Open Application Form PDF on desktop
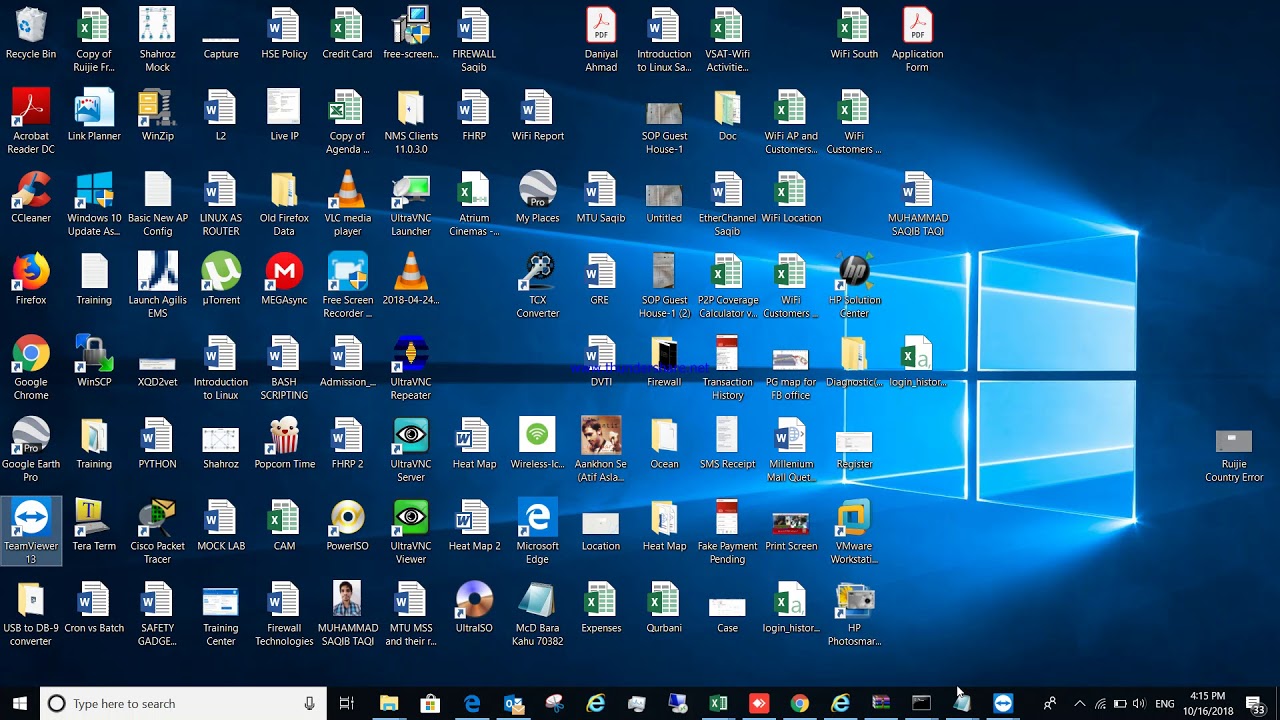This screenshot has width=1280, height=720. tap(917, 40)
